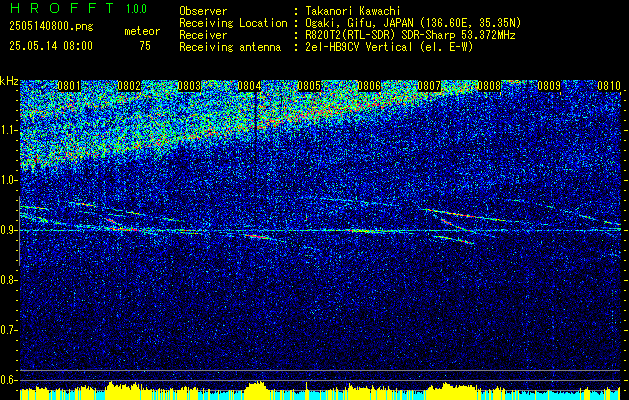Click observer name Takanori Kawachi

[x=355, y=11]
